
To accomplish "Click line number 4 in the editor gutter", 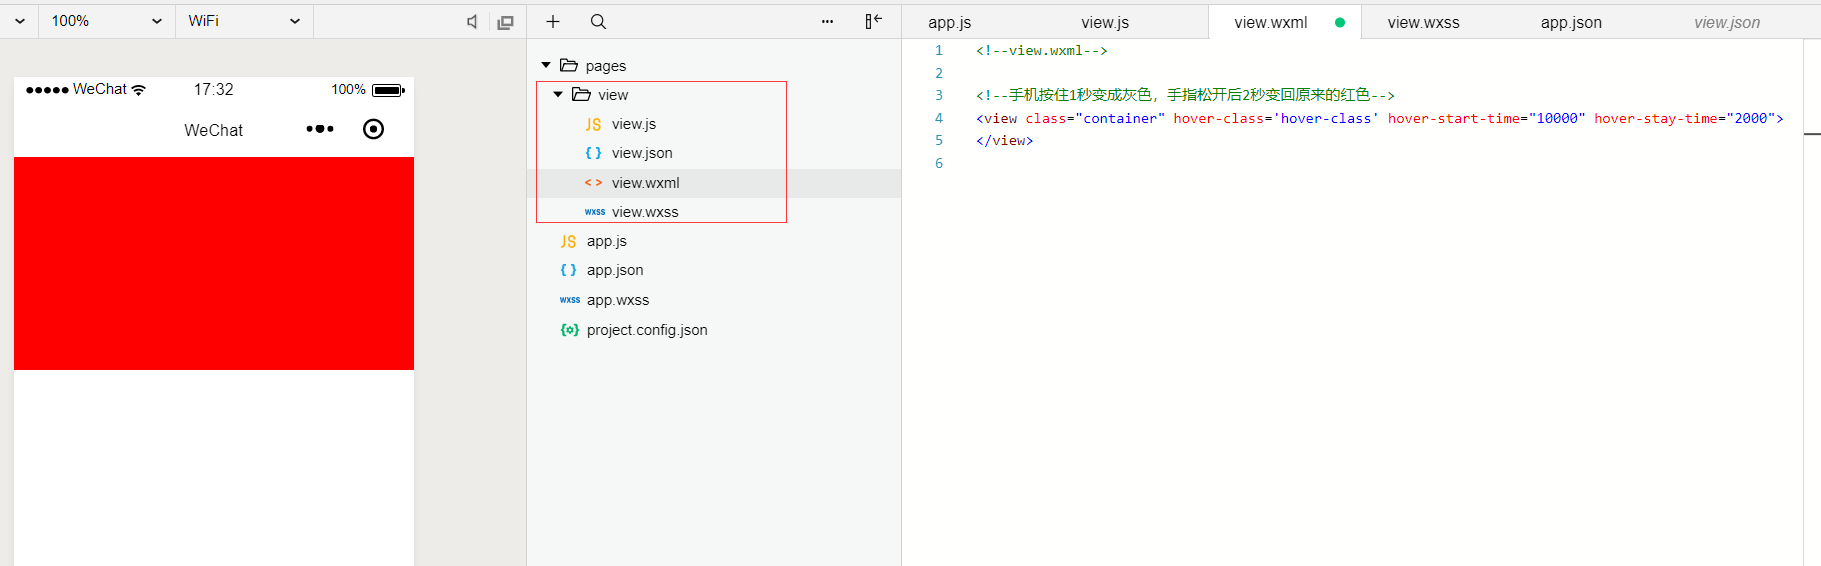I will click(939, 118).
